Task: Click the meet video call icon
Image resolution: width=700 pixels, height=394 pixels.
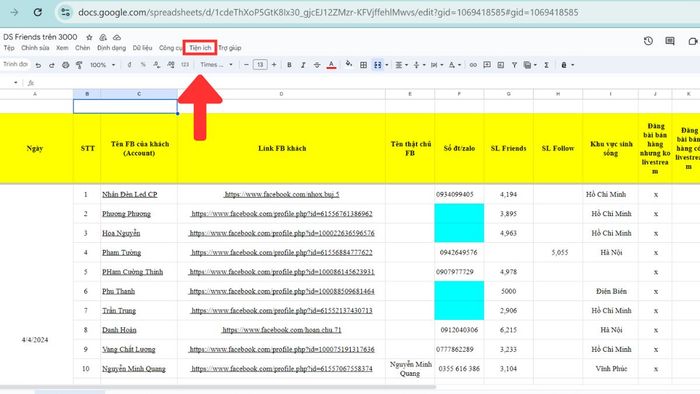Action: pos(693,41)
